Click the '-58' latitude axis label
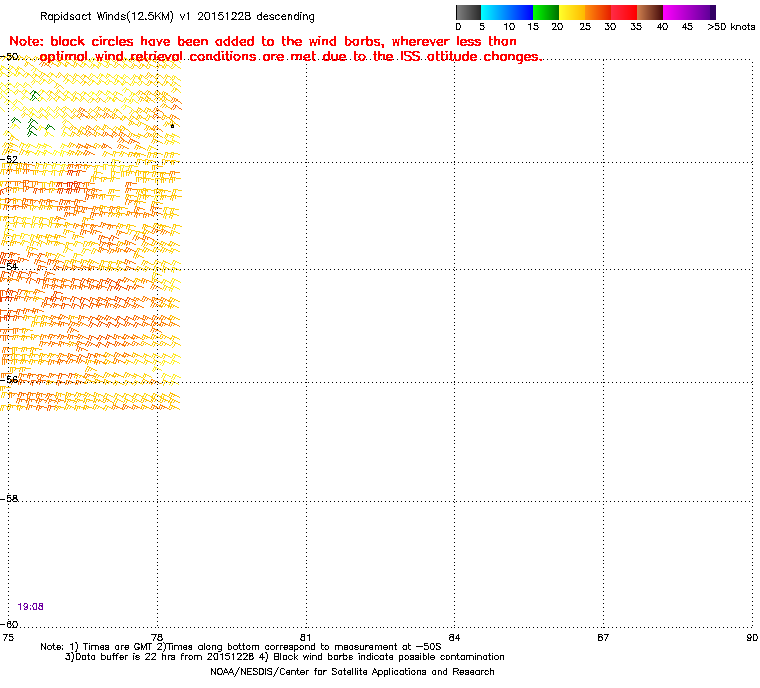760x688 pixels. (x=9, y=498)
